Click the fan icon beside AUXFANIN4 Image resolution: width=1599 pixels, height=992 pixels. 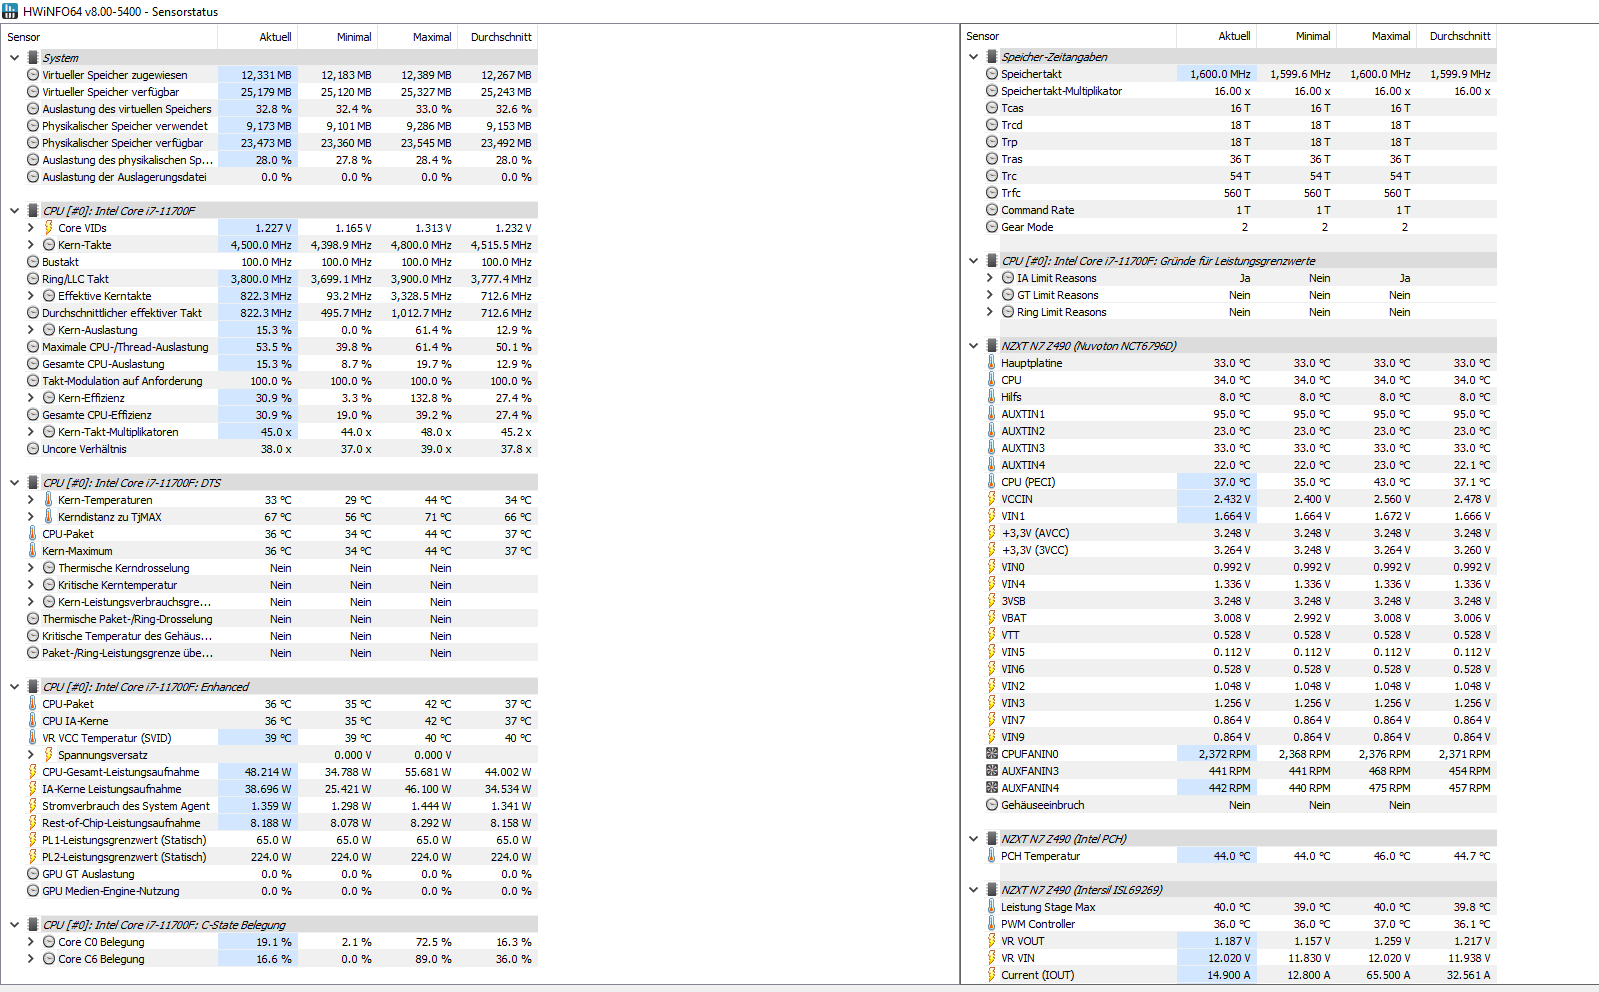tap(992, 788)
